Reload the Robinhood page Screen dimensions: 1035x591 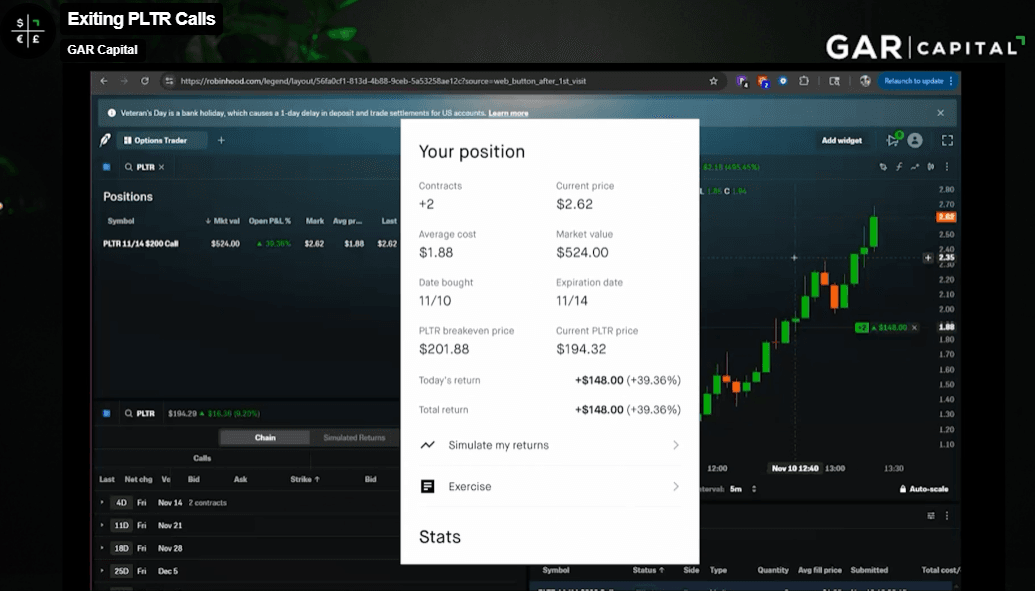click(145, 81)
